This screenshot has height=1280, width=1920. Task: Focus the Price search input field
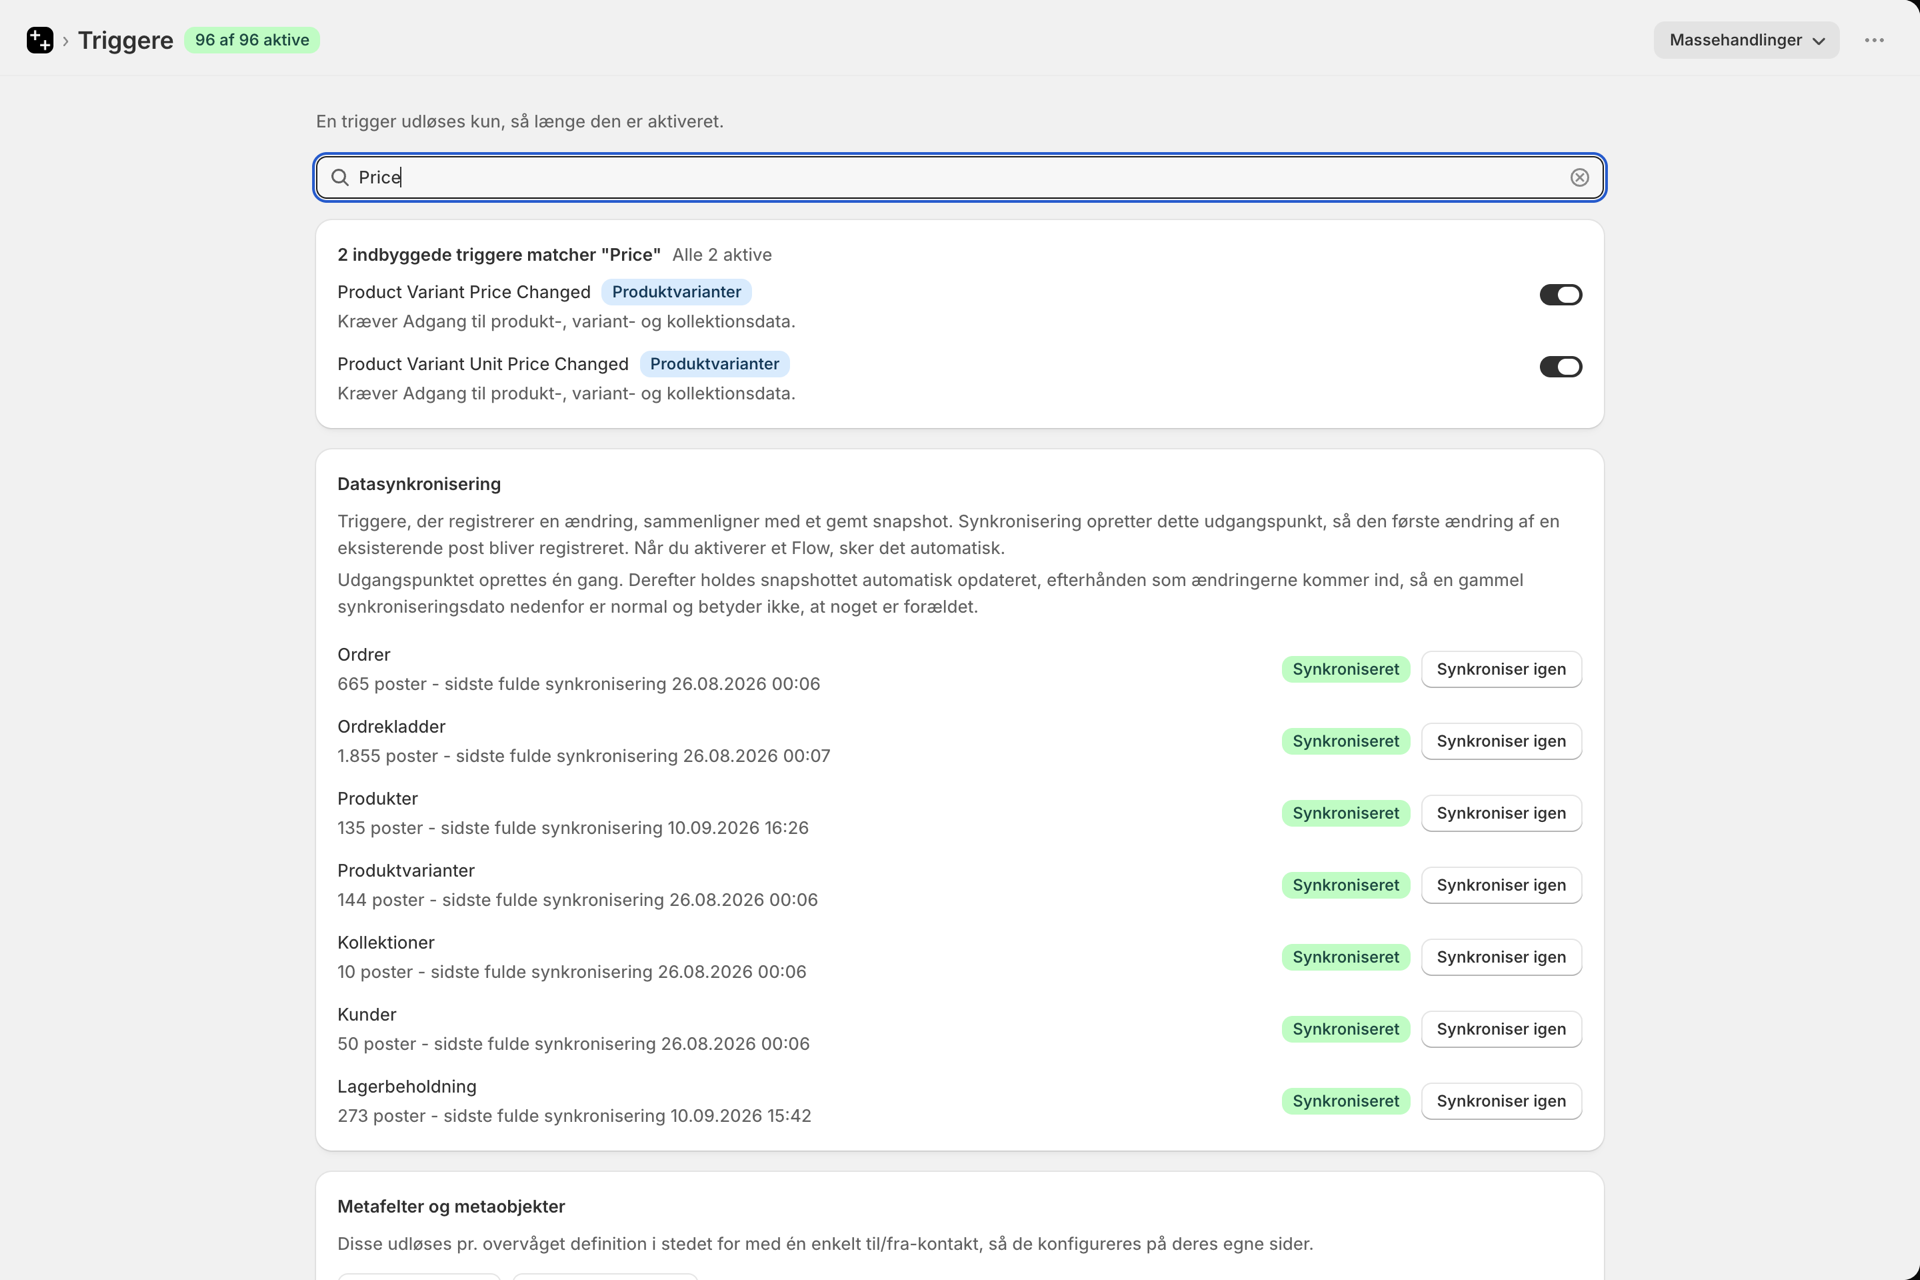960,177
